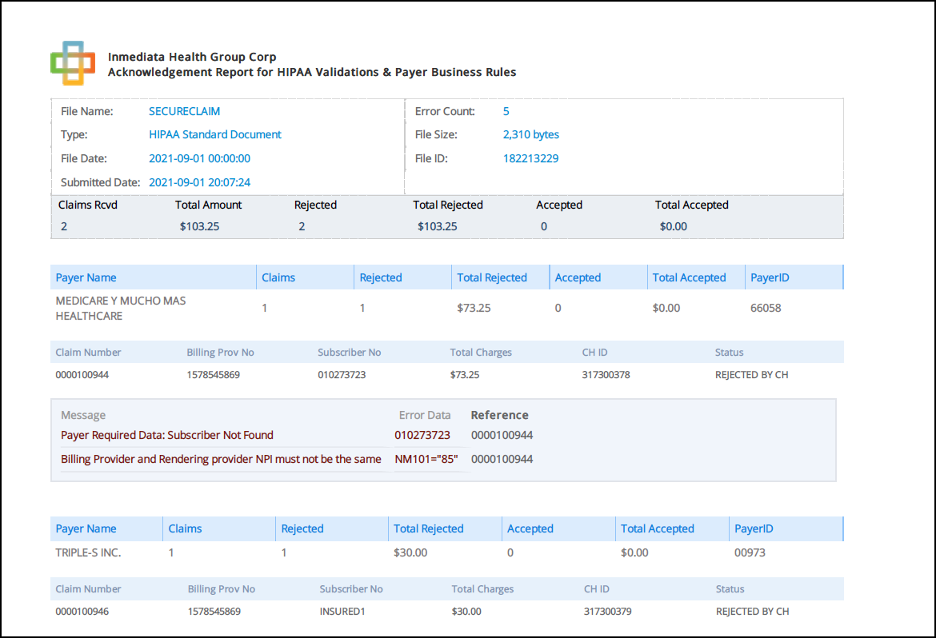936x638 pixels.
Task: Open the SECURECLAIM file name link
Action: click(184, 111)
